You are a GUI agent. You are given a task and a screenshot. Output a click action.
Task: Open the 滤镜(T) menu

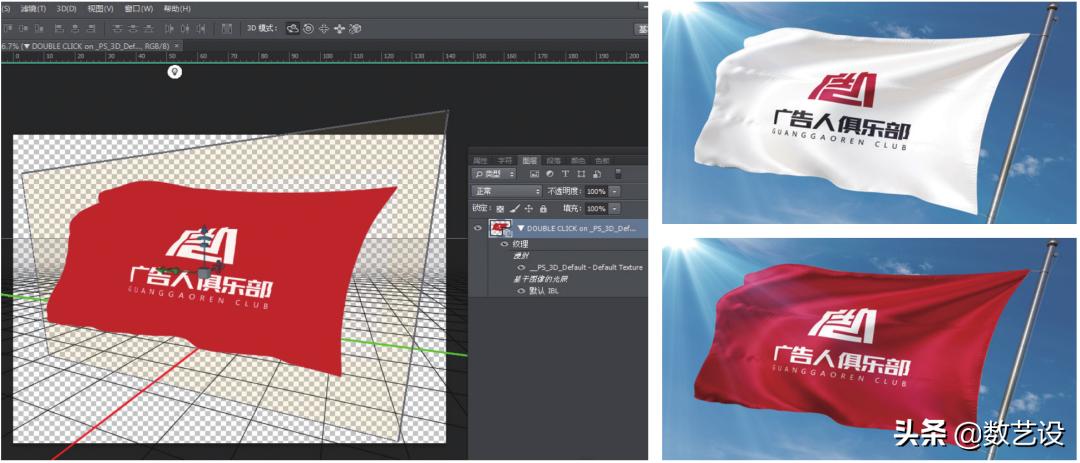pos(33,9)
